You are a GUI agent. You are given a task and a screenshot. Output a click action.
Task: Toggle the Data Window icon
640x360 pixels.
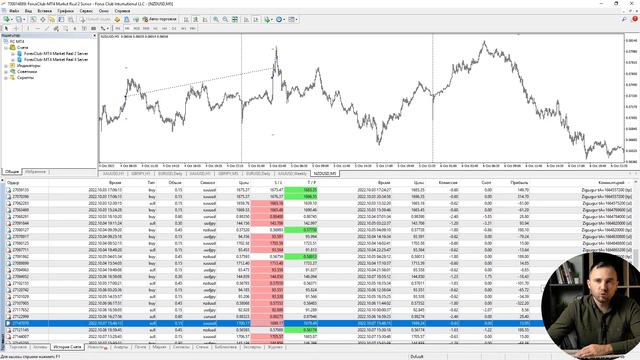[x=42, y=19]
